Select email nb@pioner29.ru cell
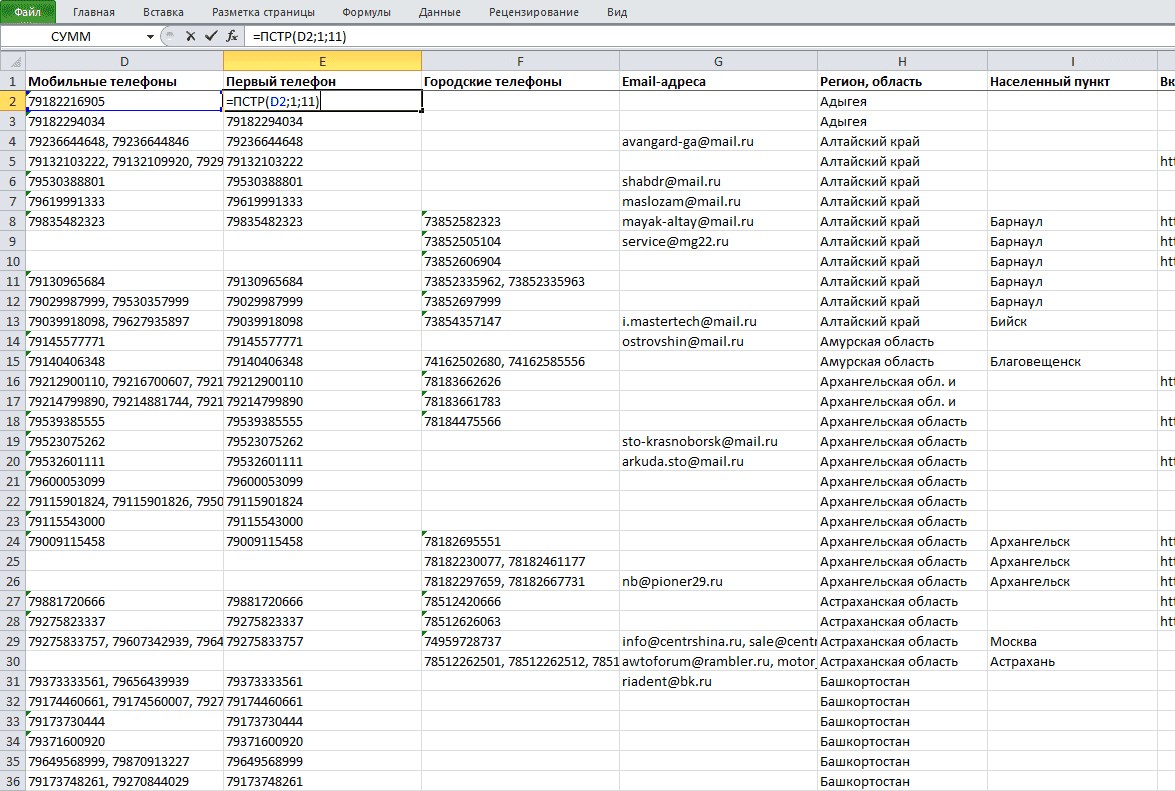The width and height of the screenshot is (1175, 791). click(718, 581)
